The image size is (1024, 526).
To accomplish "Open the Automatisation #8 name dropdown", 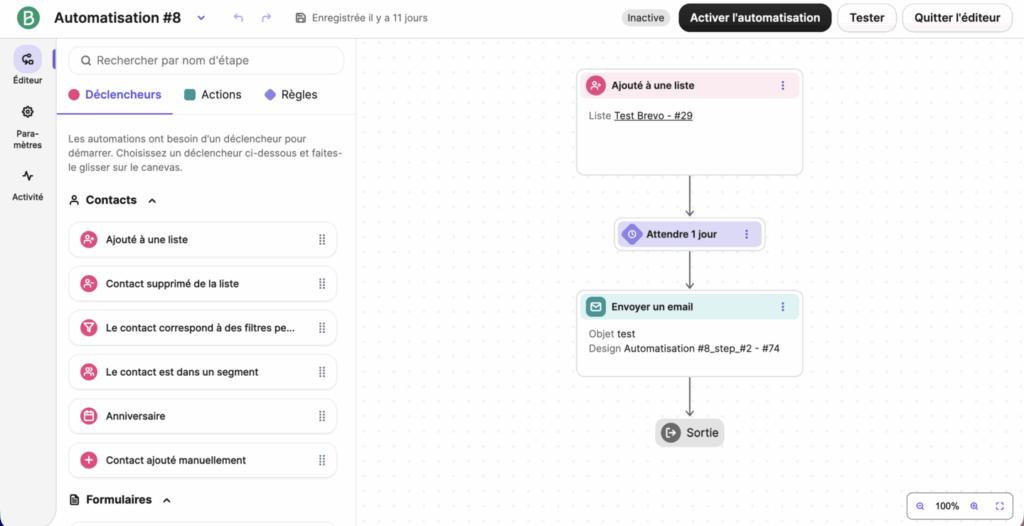I will [x=201, y=18].
